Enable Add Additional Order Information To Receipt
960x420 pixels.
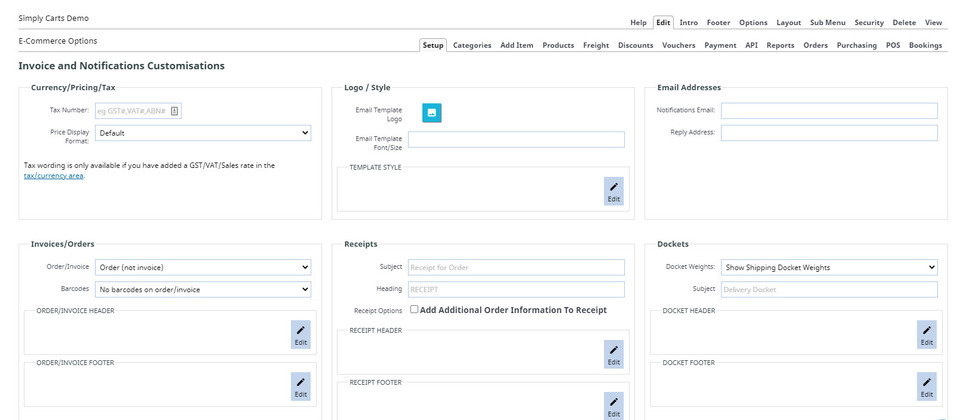[x=414, y=310]
